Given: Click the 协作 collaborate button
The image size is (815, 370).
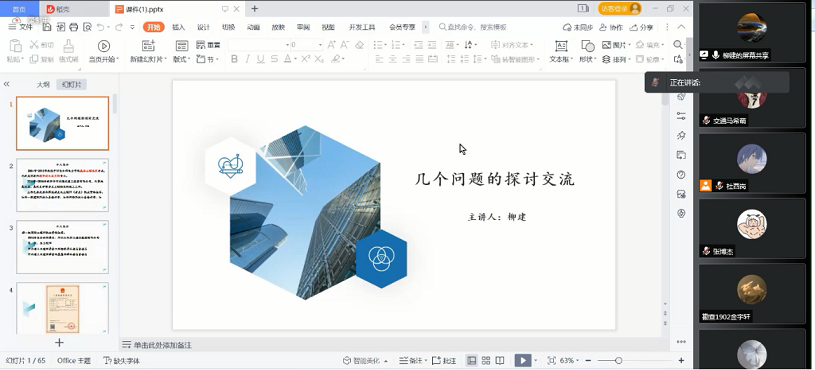Looking at the screenshot, I should [x=611, y=27].
